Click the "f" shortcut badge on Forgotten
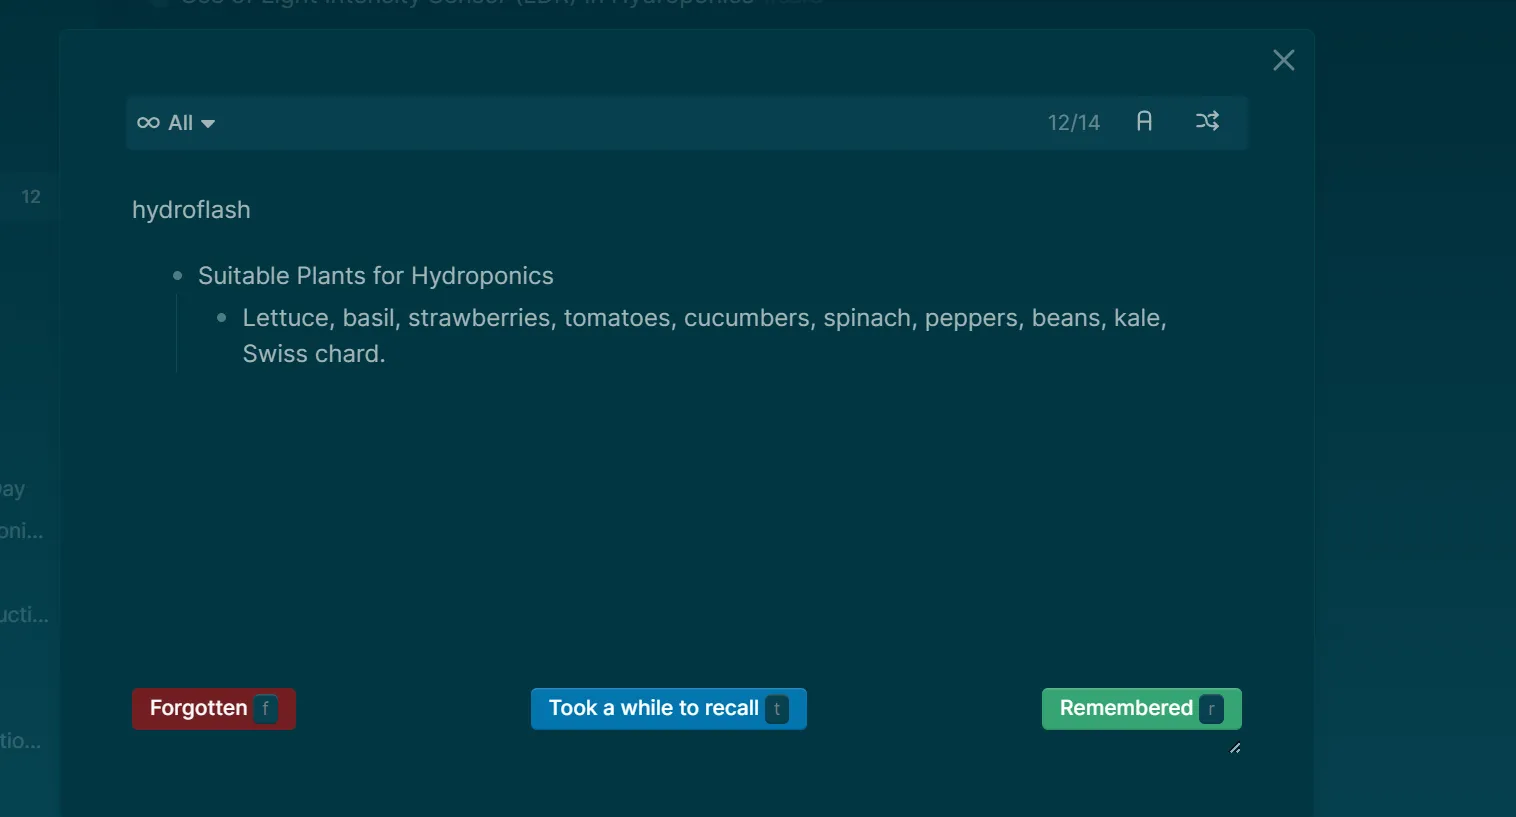Screen dimensions: 1516x817 click(x=265, y=708)
